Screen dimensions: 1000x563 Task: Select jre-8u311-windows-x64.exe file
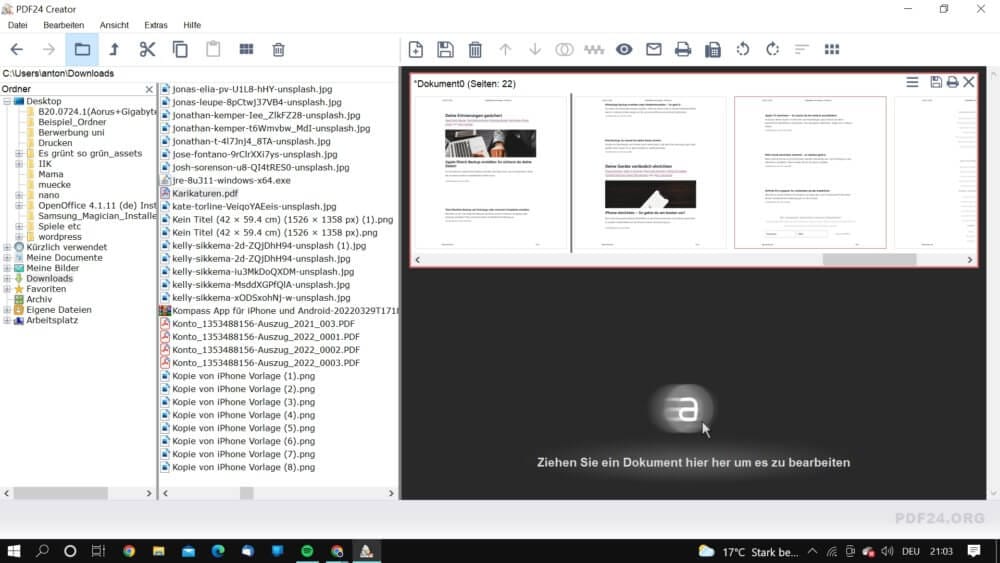(231, 180)
